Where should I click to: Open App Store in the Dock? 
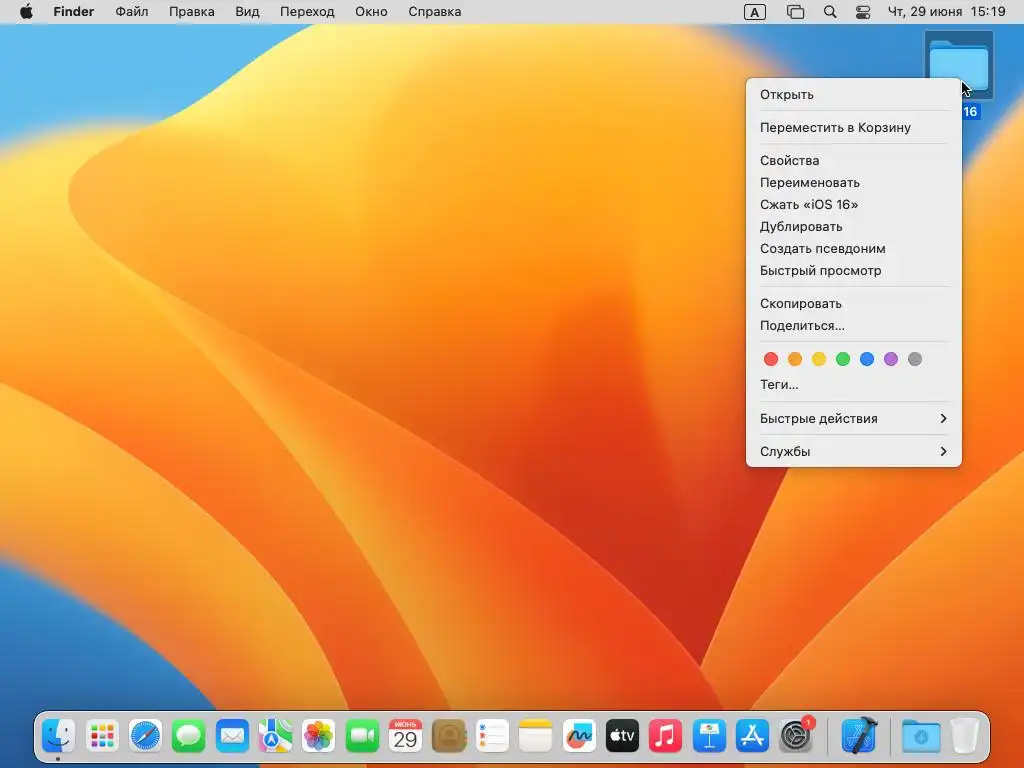tap(752, 736)
